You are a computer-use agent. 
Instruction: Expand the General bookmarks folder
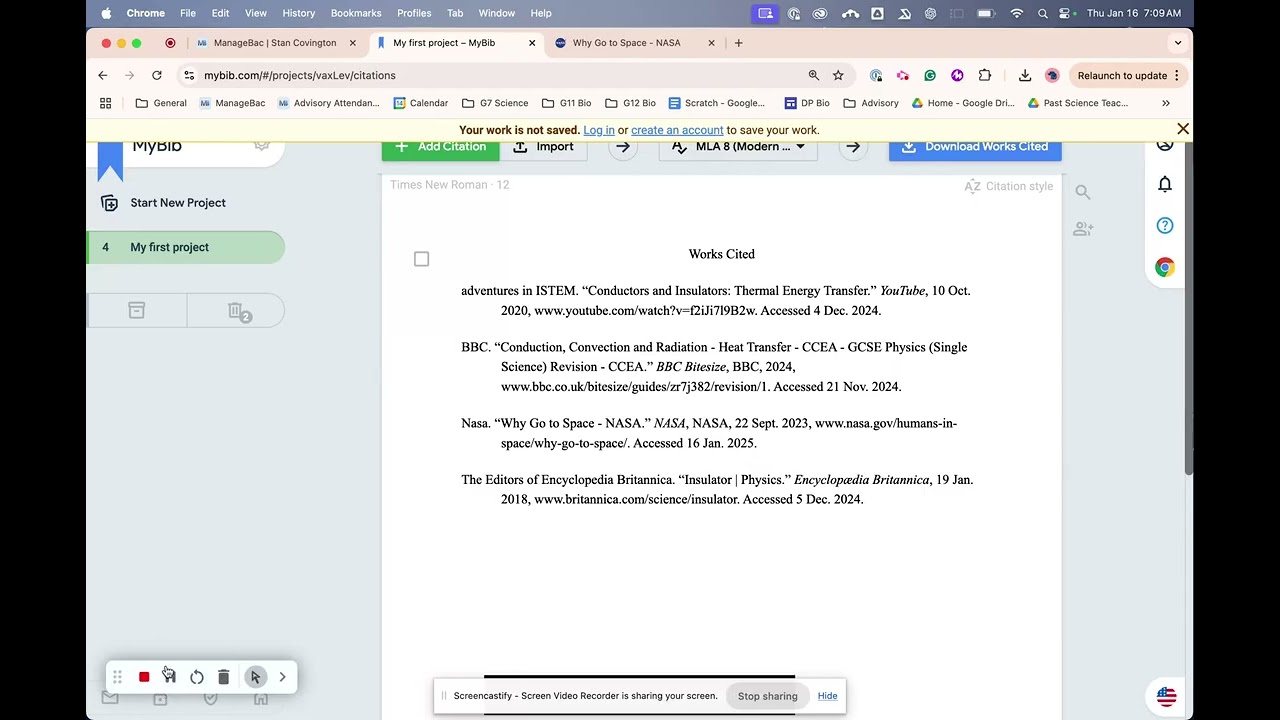161,103
